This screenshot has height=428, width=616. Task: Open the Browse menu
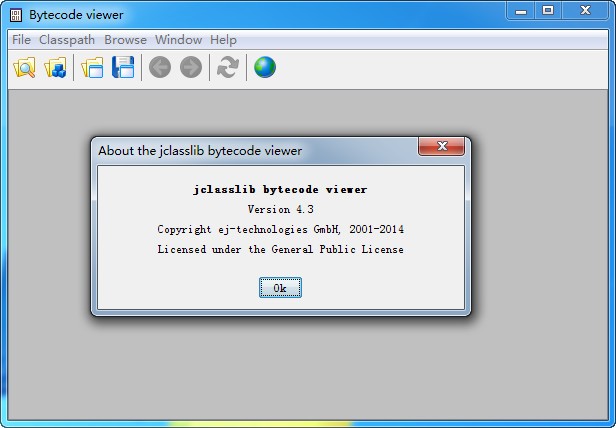[x=125, y=40]
